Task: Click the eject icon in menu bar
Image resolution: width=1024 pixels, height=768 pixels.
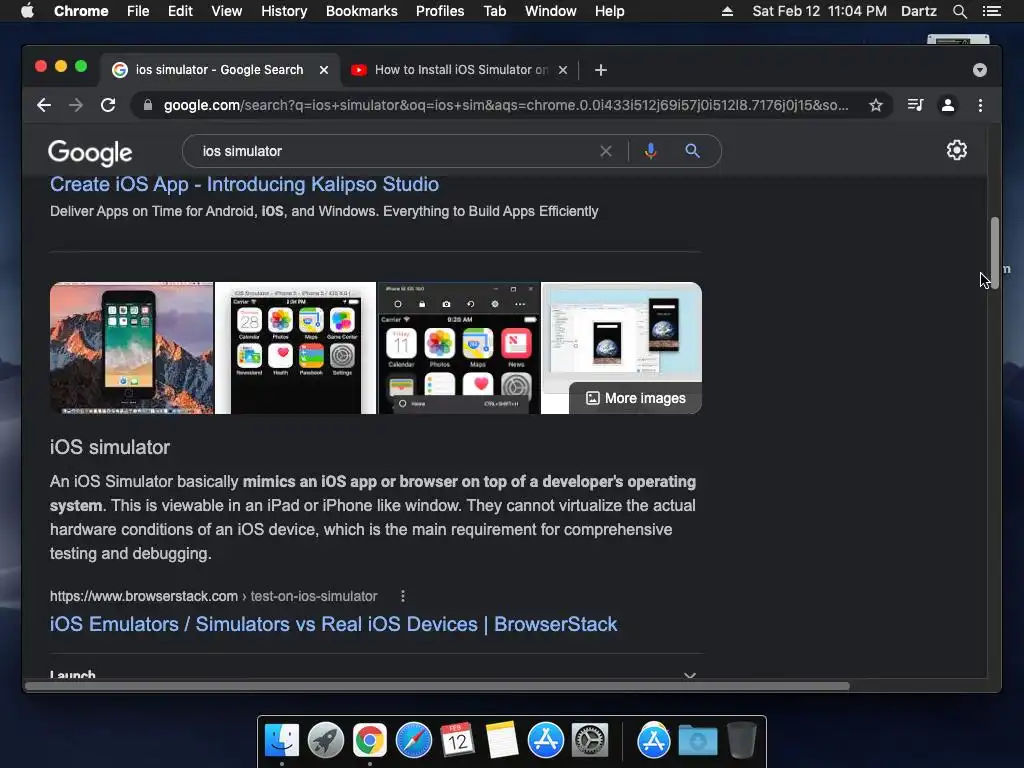Action: [x=727, y=11]
